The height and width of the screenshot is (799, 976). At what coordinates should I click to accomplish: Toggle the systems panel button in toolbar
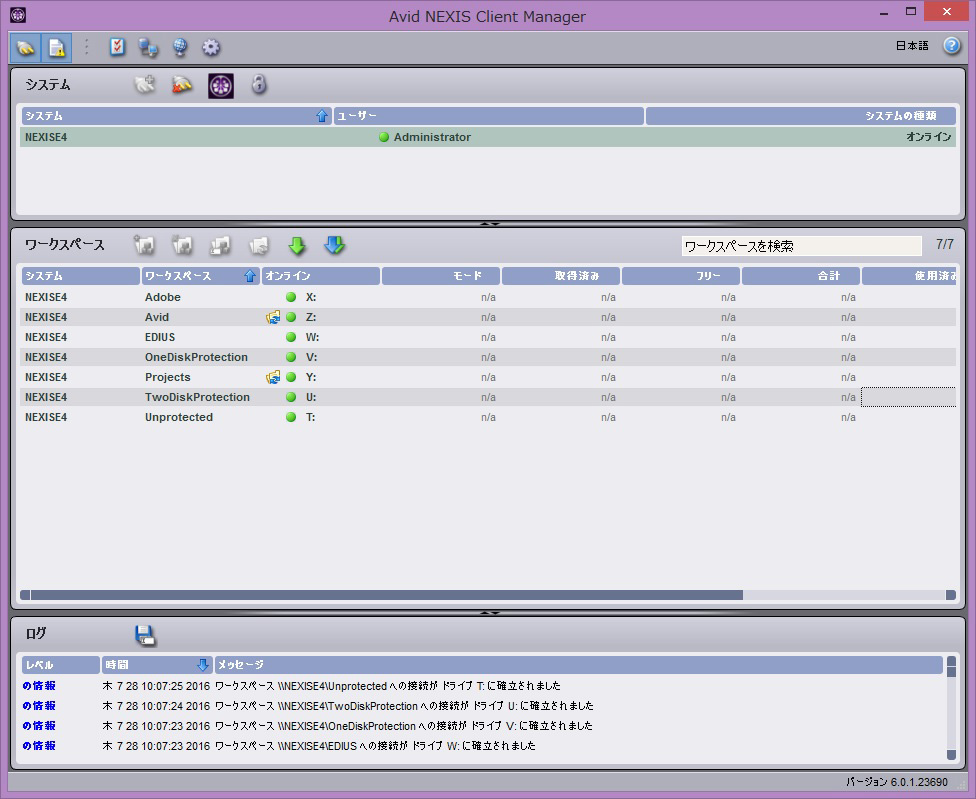(26, 47)
